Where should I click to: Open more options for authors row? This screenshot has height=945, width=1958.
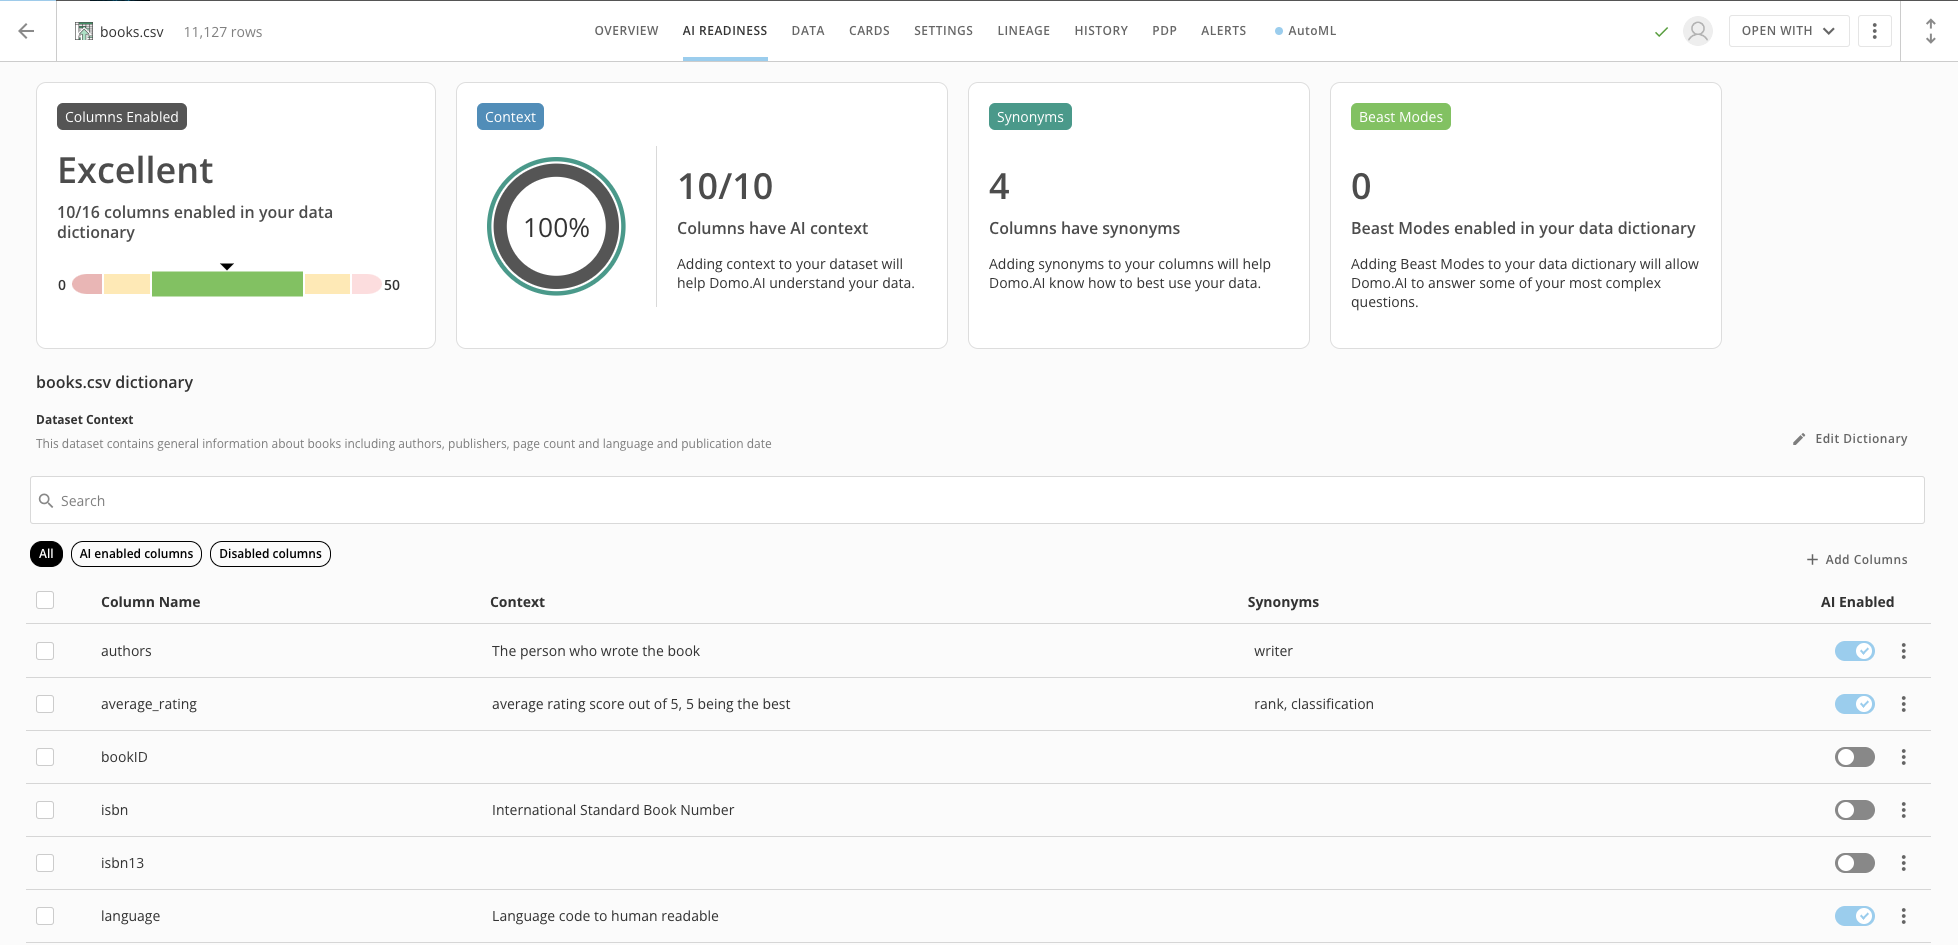(x=1903, y=651)
